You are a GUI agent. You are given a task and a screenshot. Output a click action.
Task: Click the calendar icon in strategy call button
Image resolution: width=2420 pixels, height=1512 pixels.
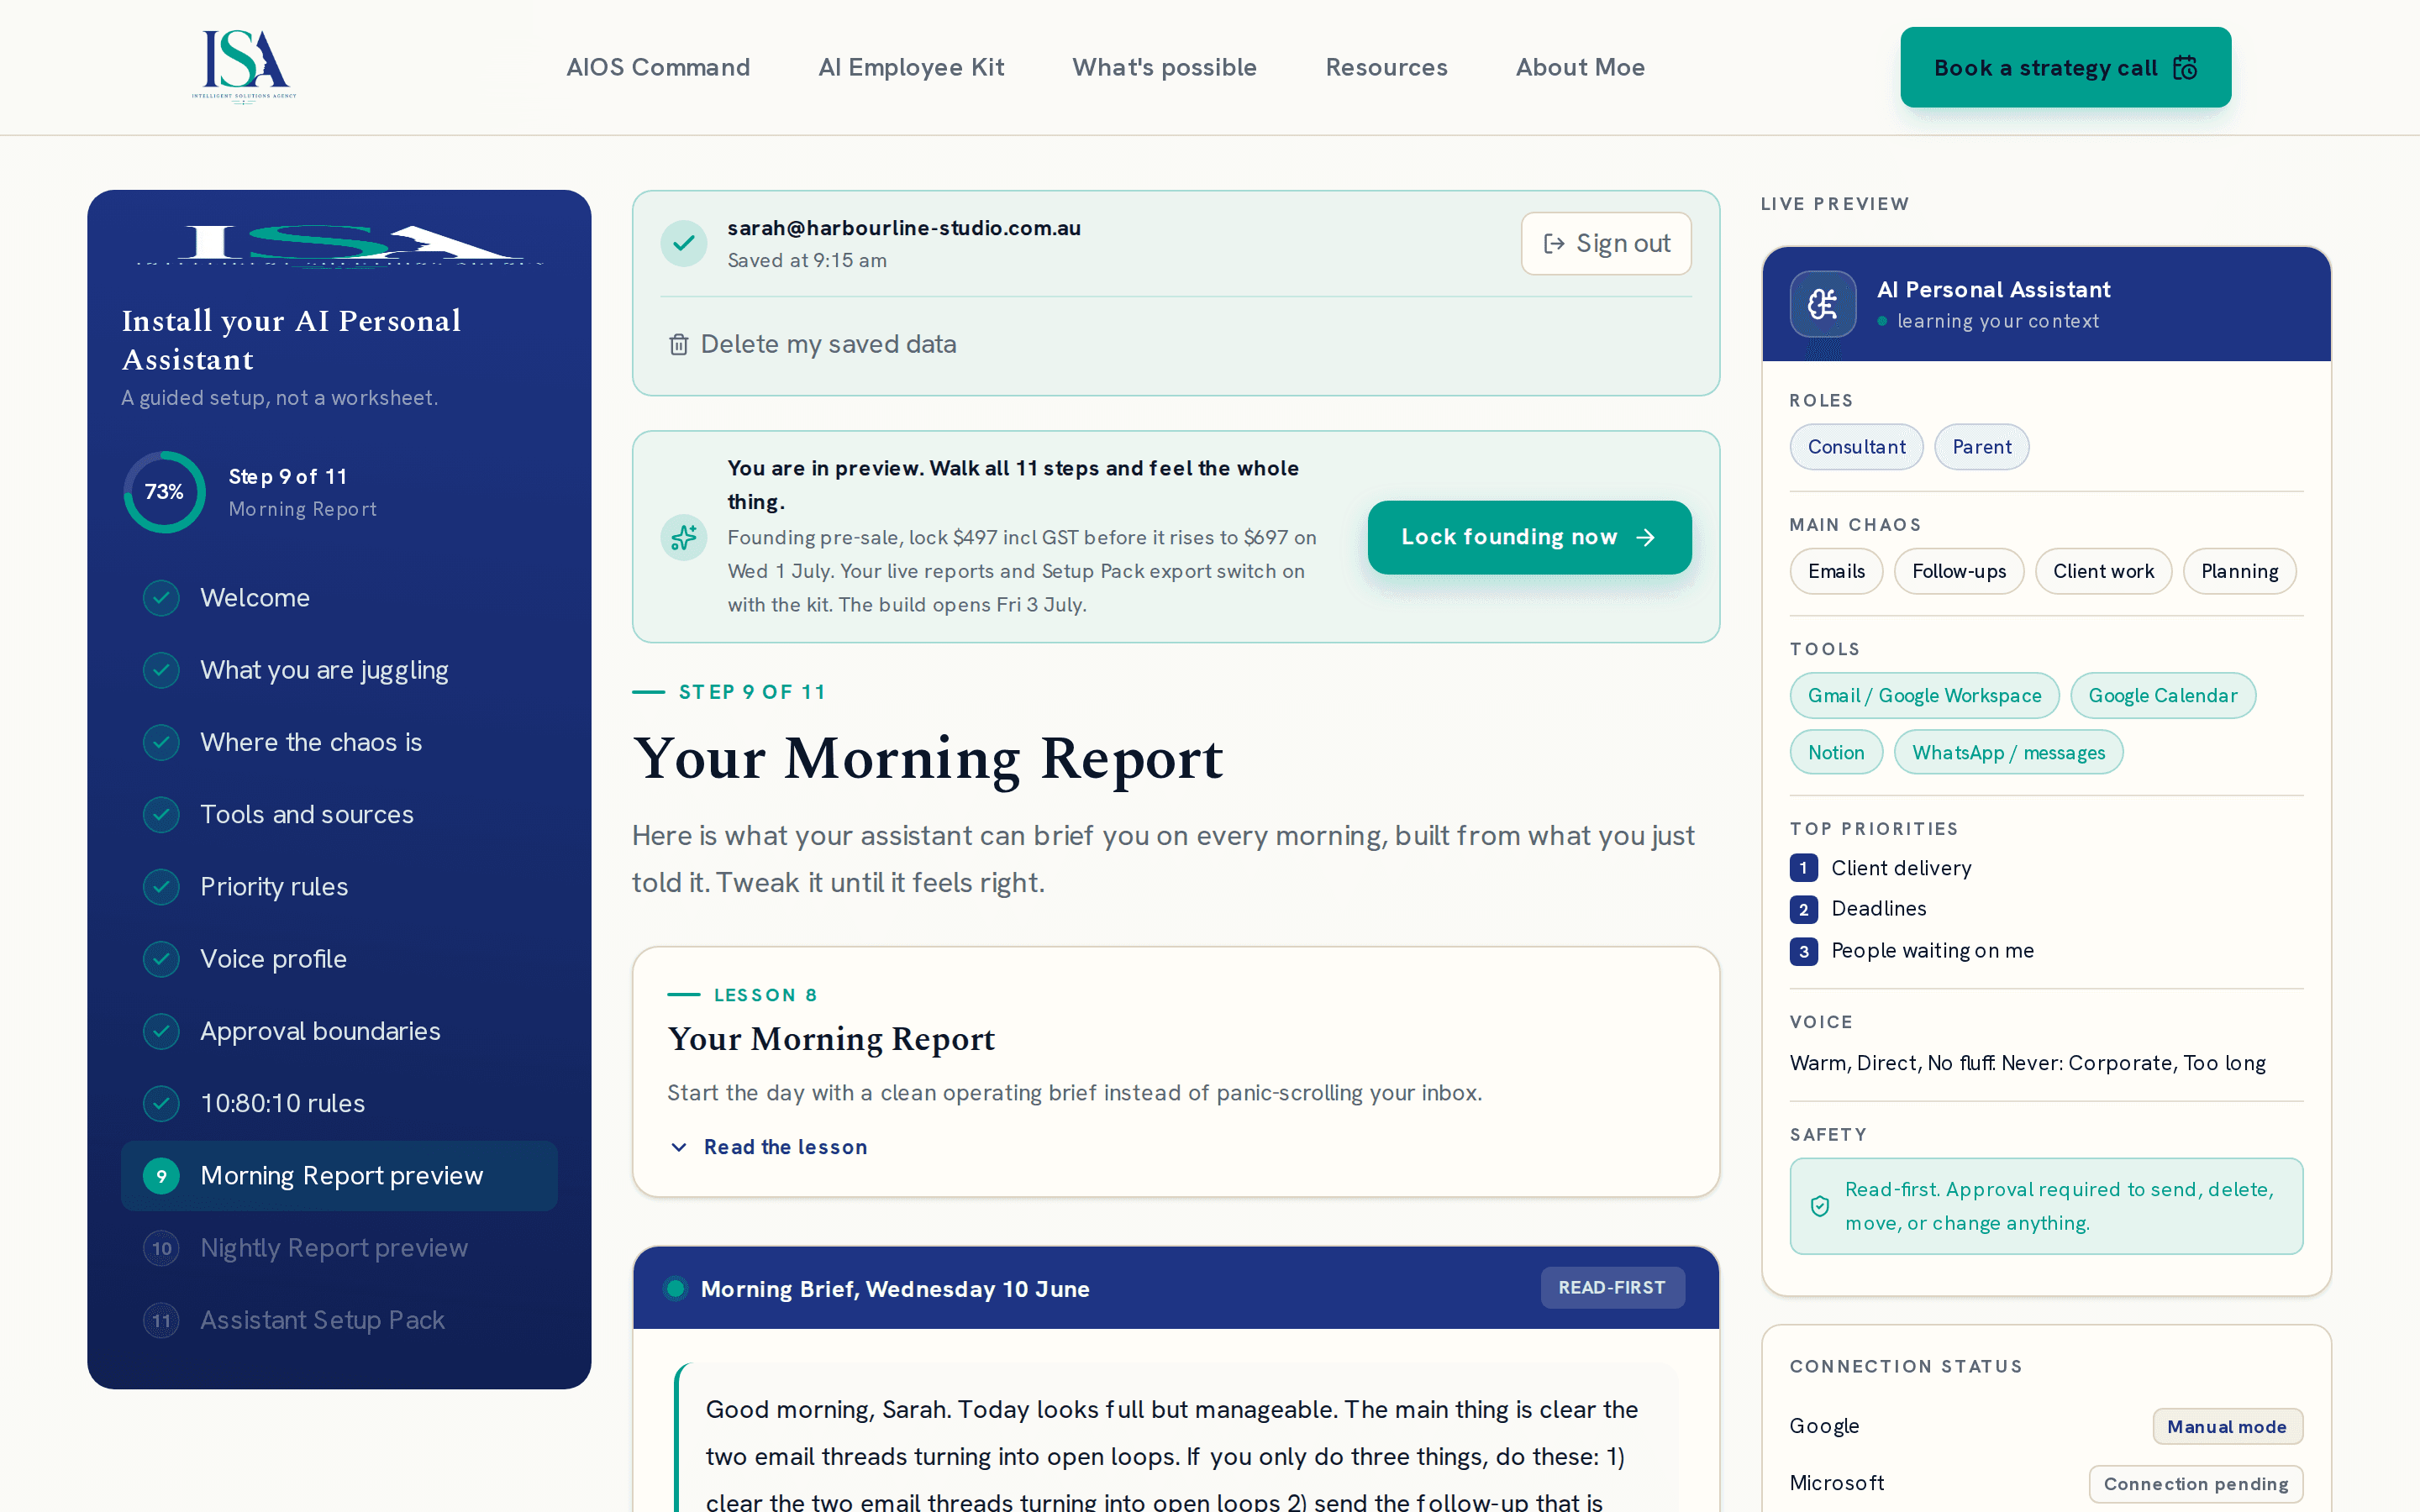[2185, 67]
